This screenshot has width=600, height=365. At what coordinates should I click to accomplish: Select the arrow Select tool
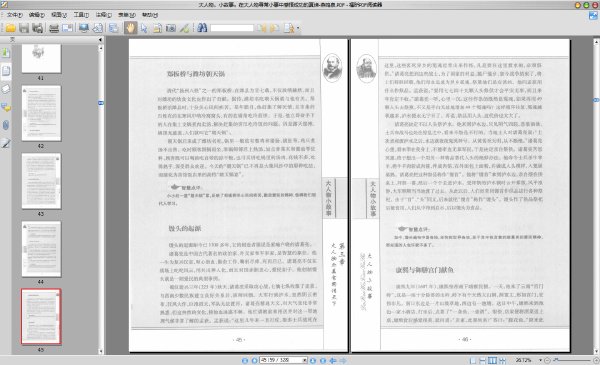coord(144,28)
